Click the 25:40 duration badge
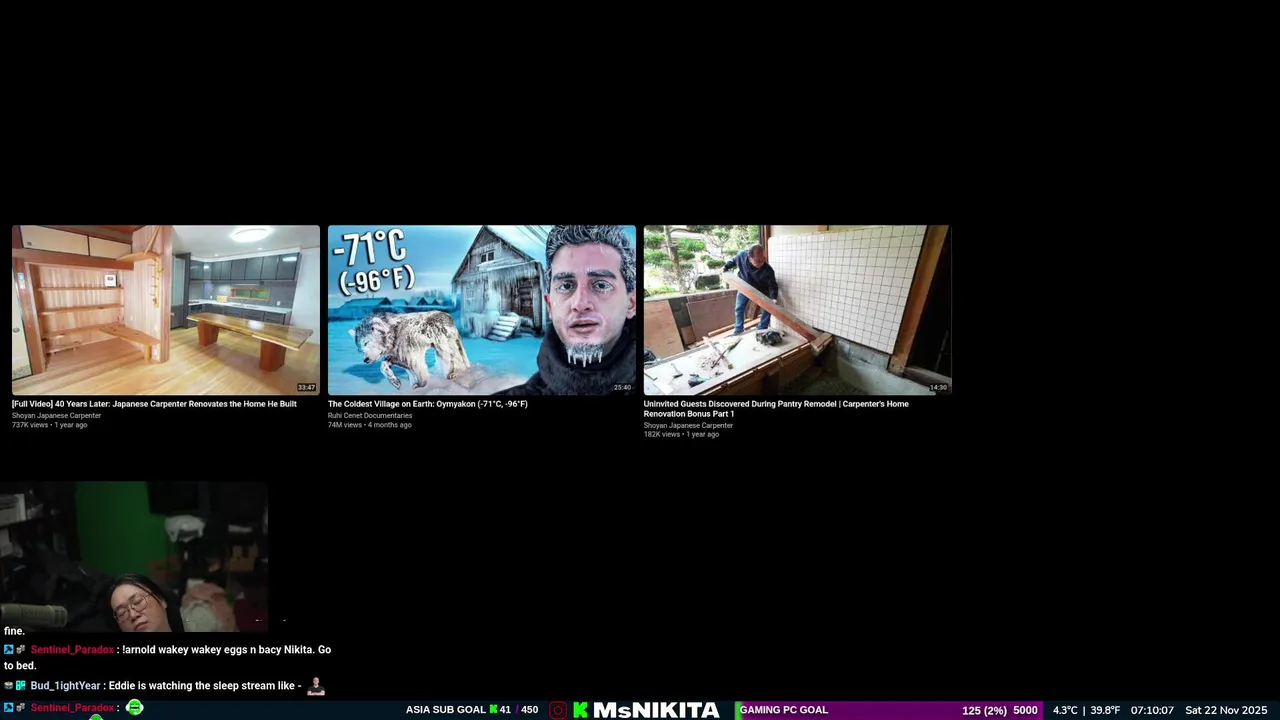The width and height of the screenshot is (1280, 720). (x=622, y=388)
